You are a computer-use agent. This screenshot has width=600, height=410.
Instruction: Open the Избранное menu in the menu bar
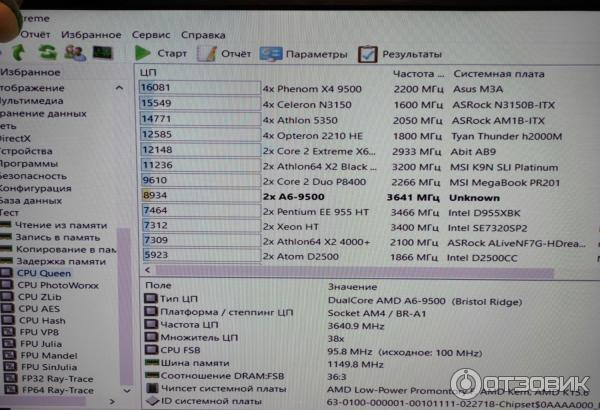[91, 34]
